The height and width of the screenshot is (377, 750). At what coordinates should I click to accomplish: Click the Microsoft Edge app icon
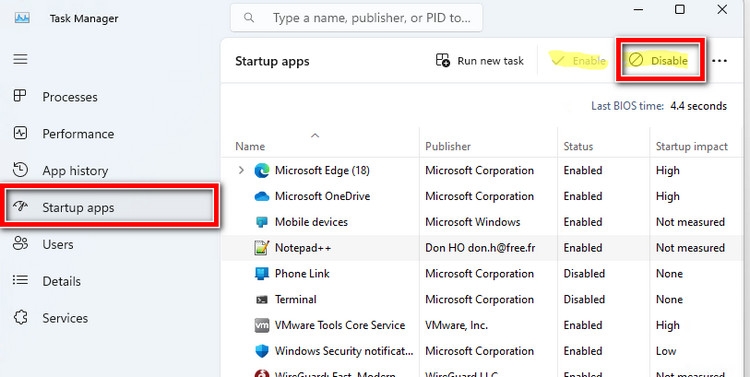click(262, 170)
